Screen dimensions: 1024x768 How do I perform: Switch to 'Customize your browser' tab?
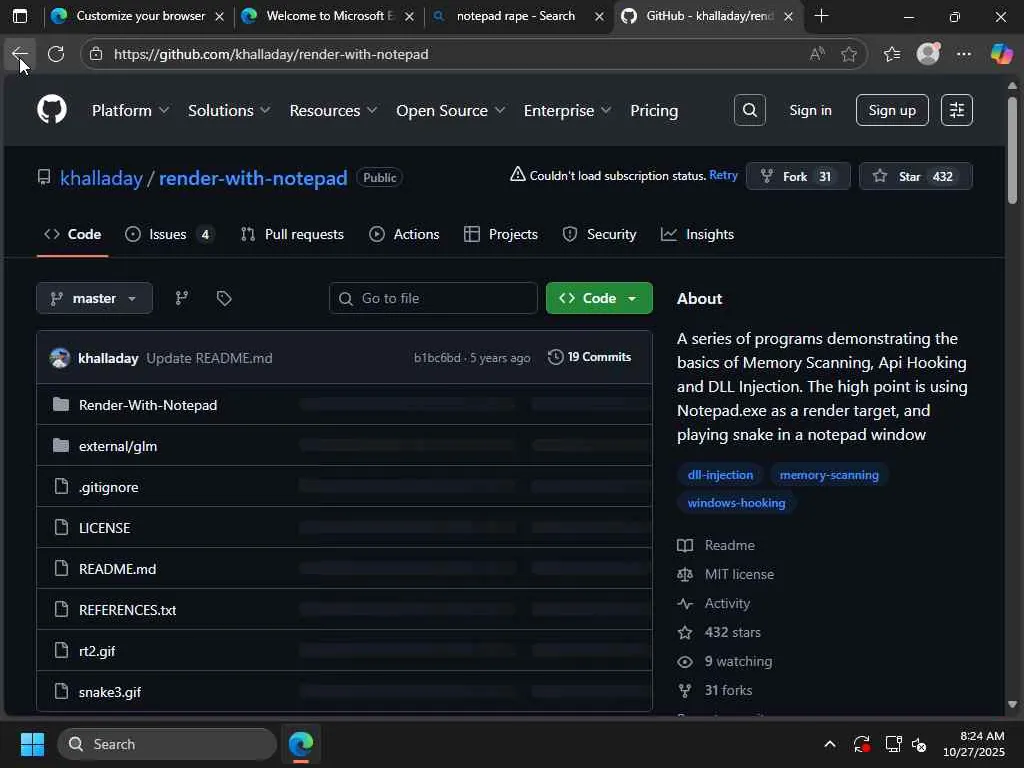point(137,16)
